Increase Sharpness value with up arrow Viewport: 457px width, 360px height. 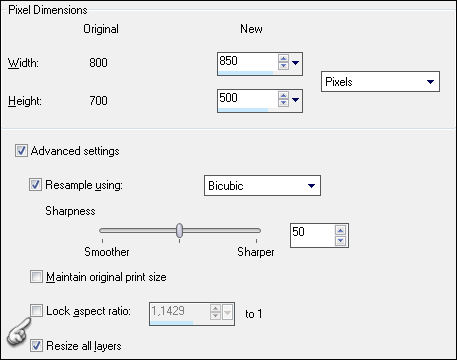340,230
